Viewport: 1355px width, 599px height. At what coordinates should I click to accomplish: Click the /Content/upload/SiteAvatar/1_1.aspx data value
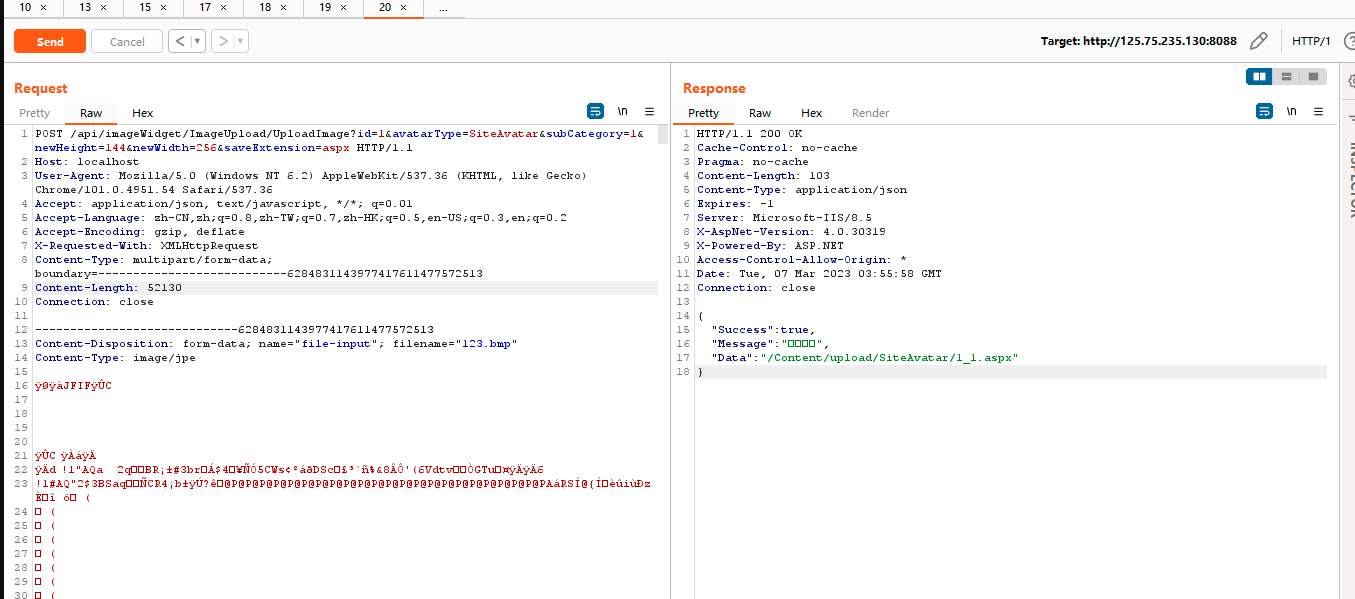click(888, 358)
